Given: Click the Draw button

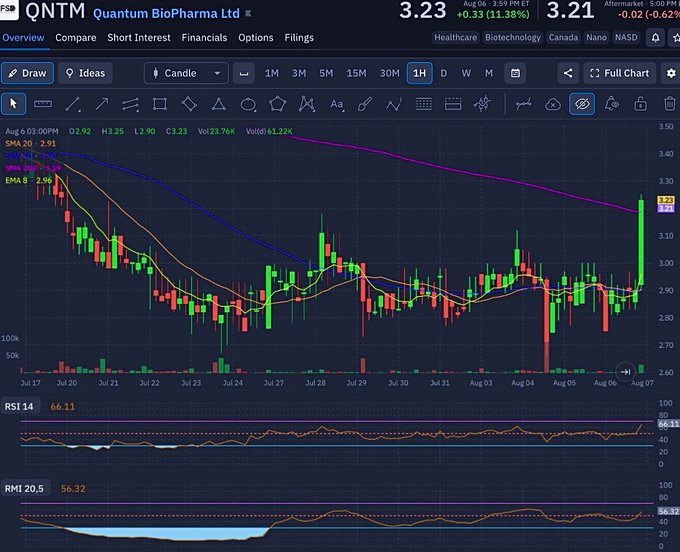Looking at the screenshot, I should 27,73.
